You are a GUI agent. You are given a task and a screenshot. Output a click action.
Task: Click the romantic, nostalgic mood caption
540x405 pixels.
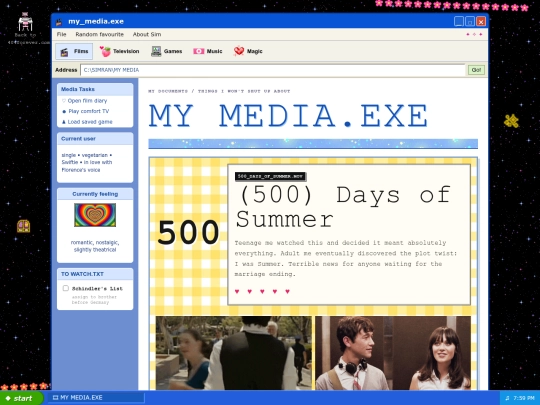[x=95, y=246]
